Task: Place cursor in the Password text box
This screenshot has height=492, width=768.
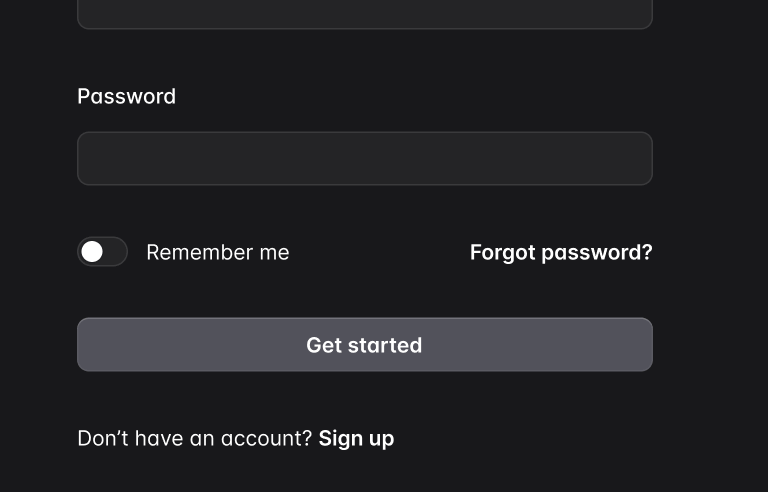Action: (364, 158)
